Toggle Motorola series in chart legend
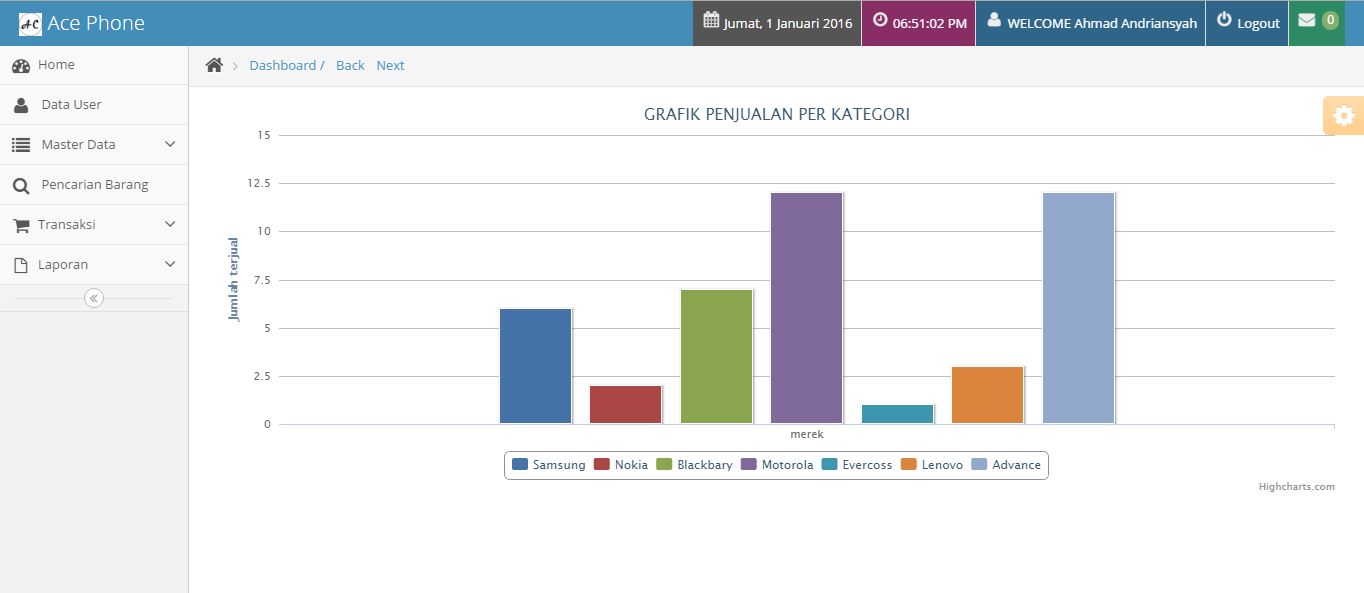1364x593 pixels. 777,464
